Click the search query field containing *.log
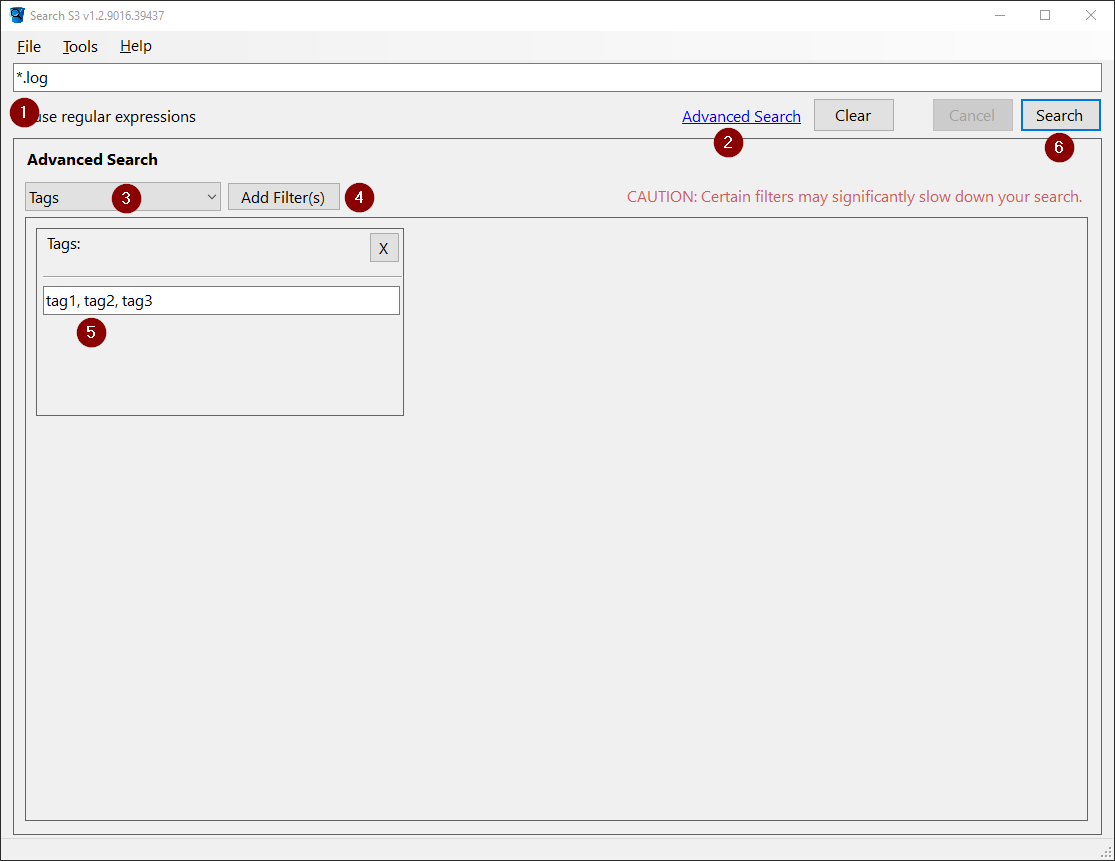Viewport: 1115px width, 861px height. point(557,77)
